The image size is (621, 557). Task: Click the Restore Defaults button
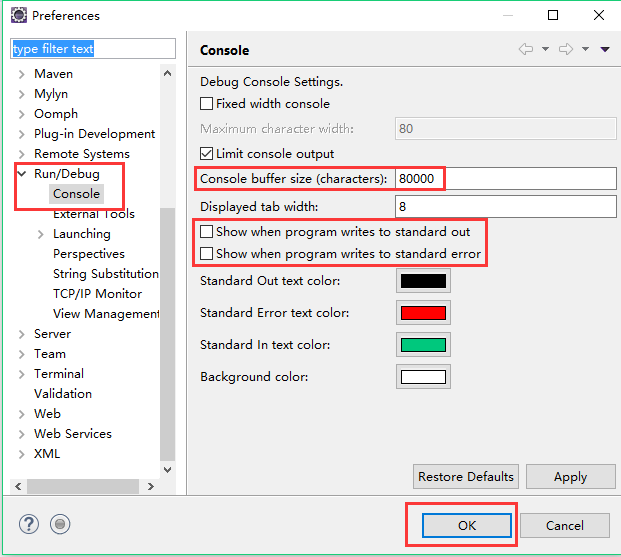tap(466, 476)
